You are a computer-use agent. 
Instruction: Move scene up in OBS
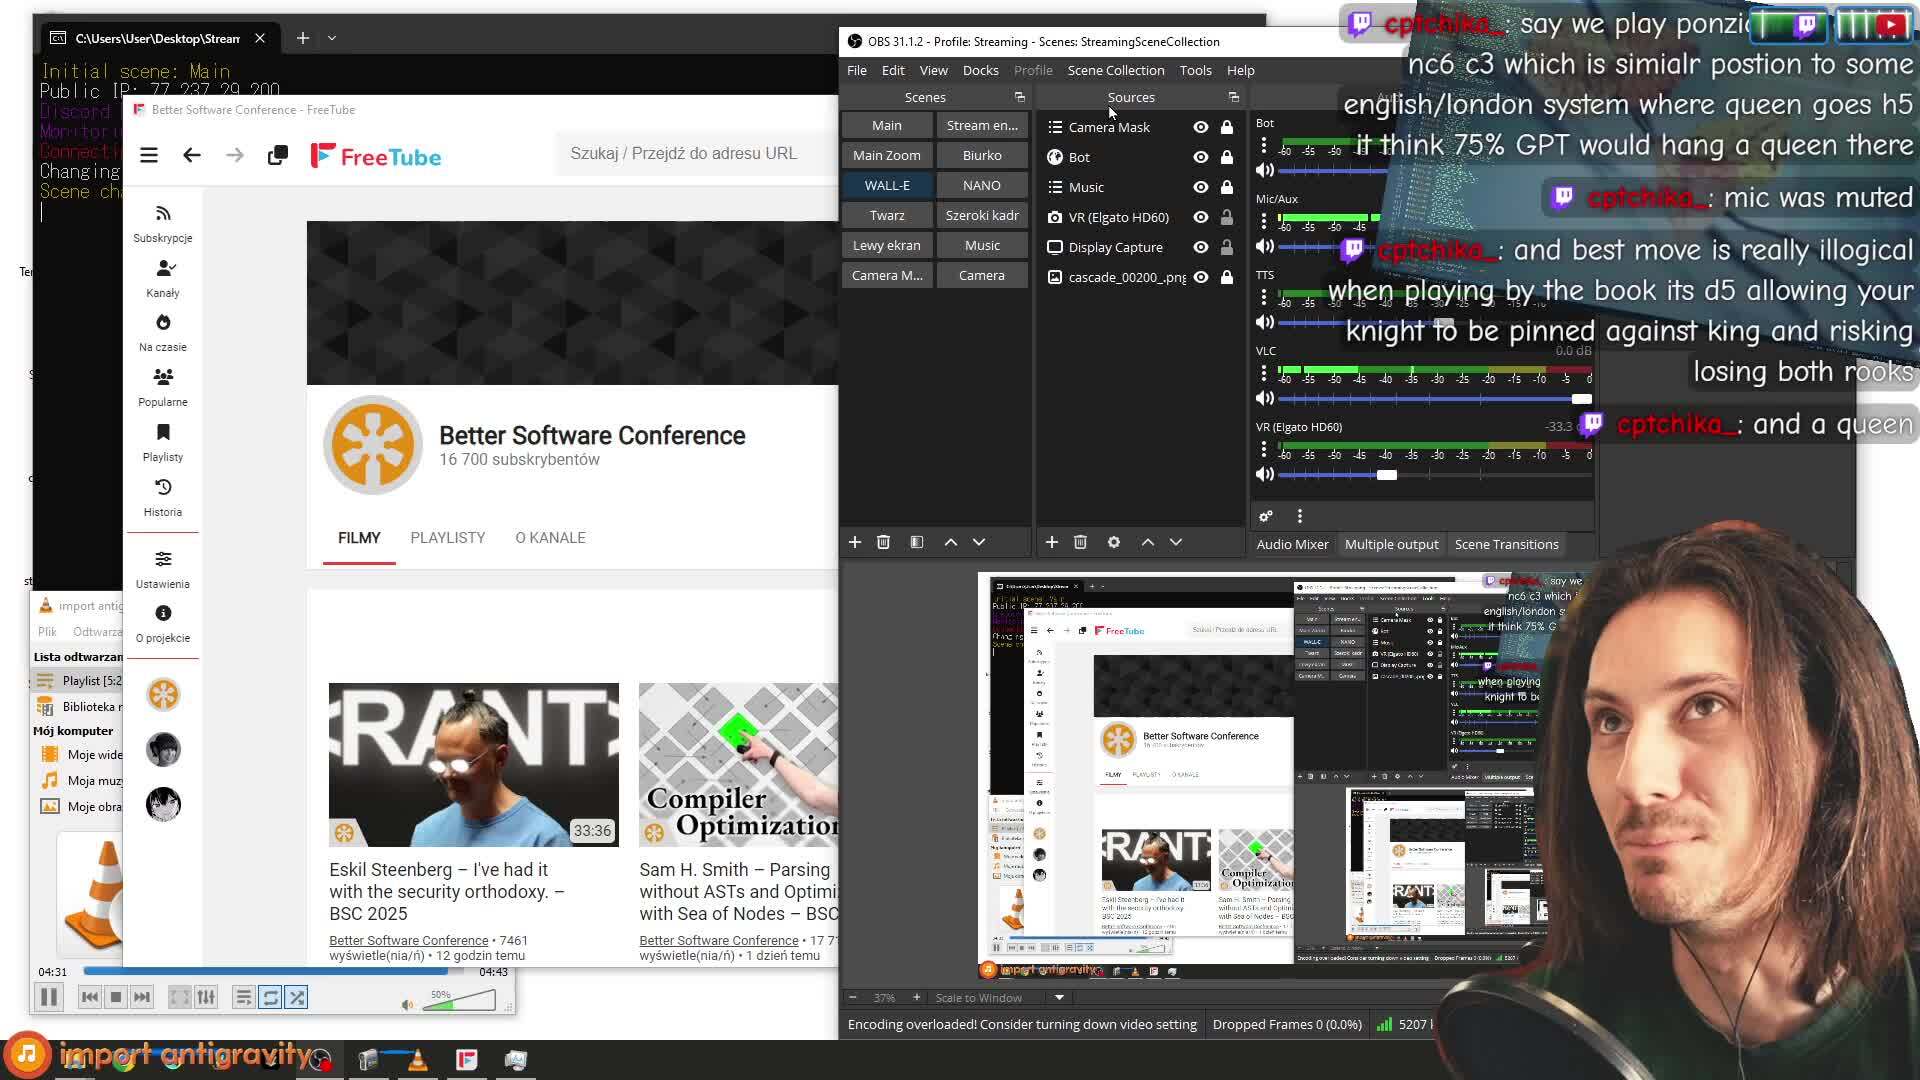pyautogui.click(x=951, y=542)
